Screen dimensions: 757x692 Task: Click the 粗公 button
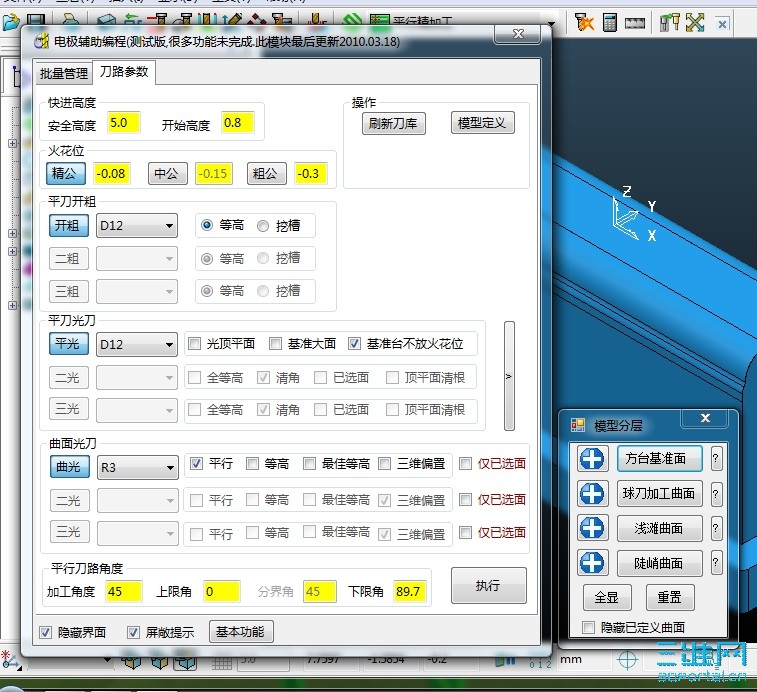click(x=267, y=173)
